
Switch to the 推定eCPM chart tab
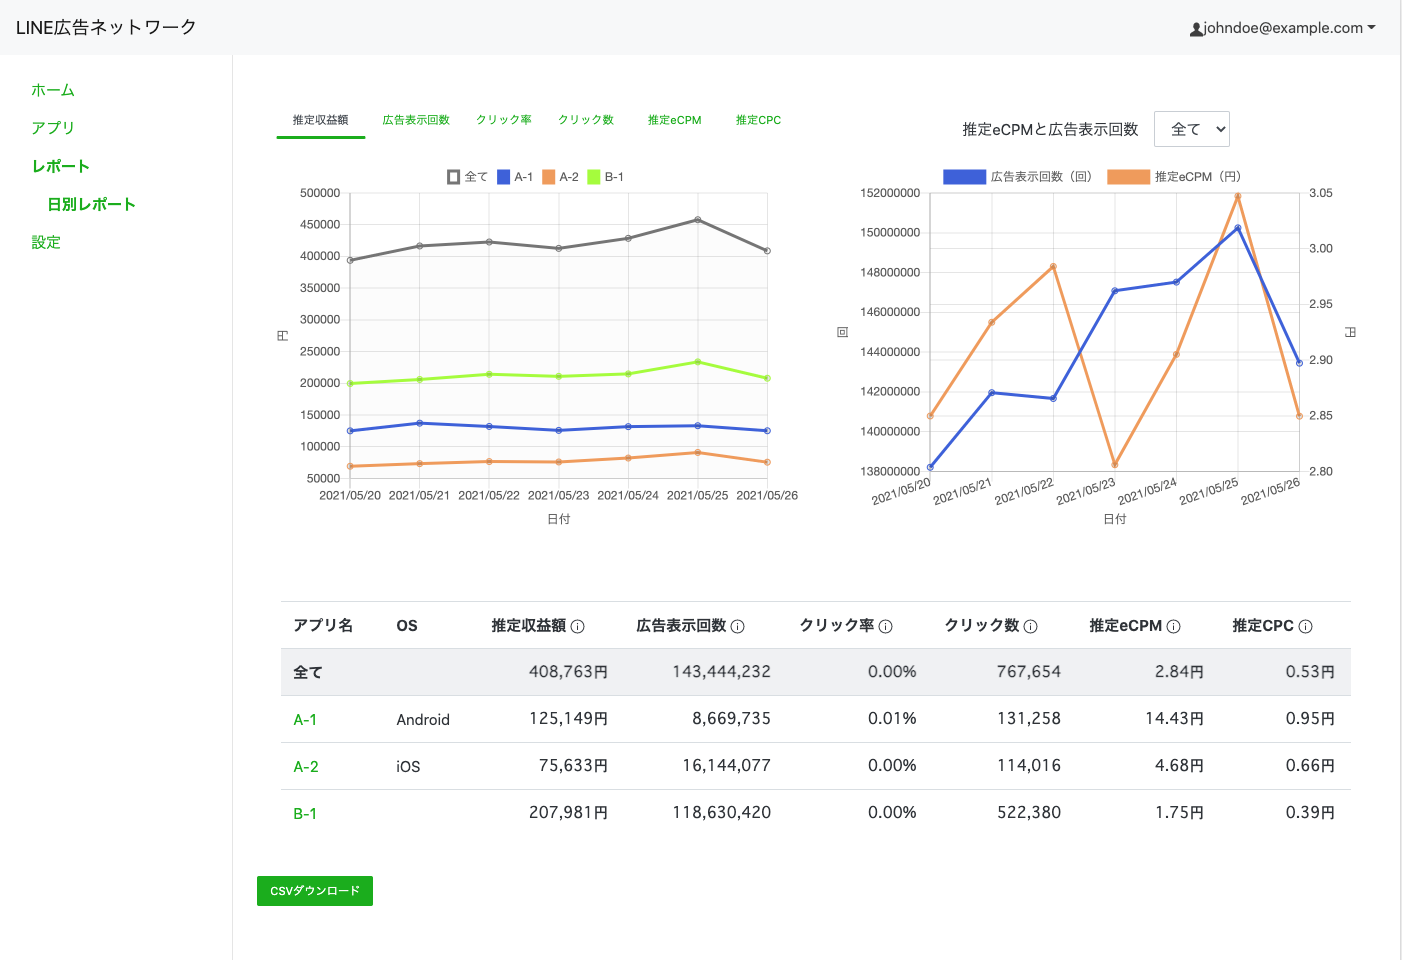[x=675, y=120]
